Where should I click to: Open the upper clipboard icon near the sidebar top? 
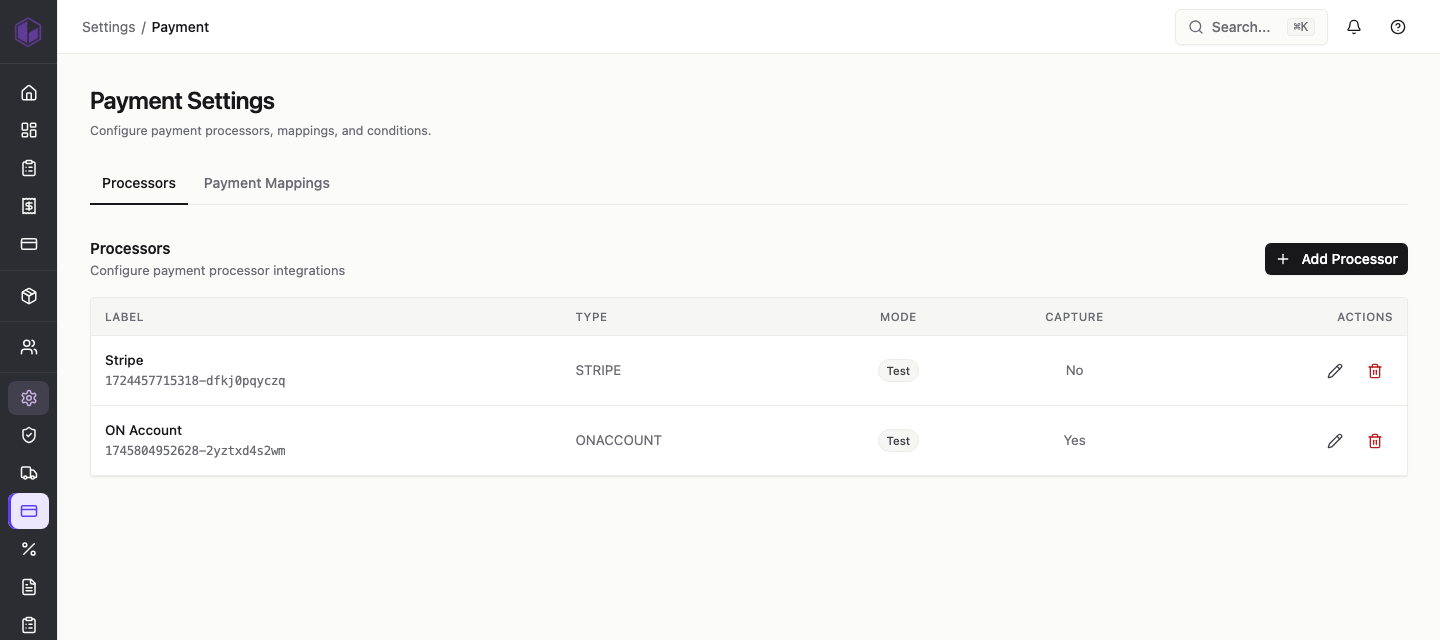29,168
